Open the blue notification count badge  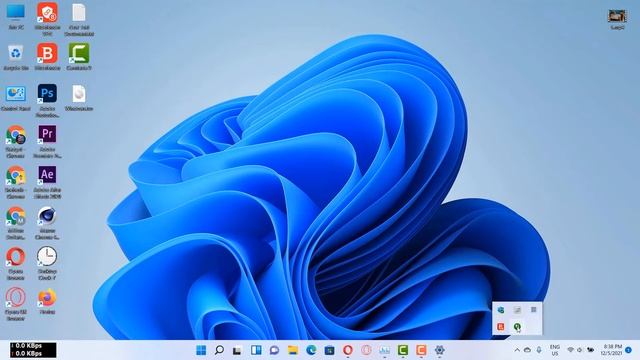pos(629,350)
